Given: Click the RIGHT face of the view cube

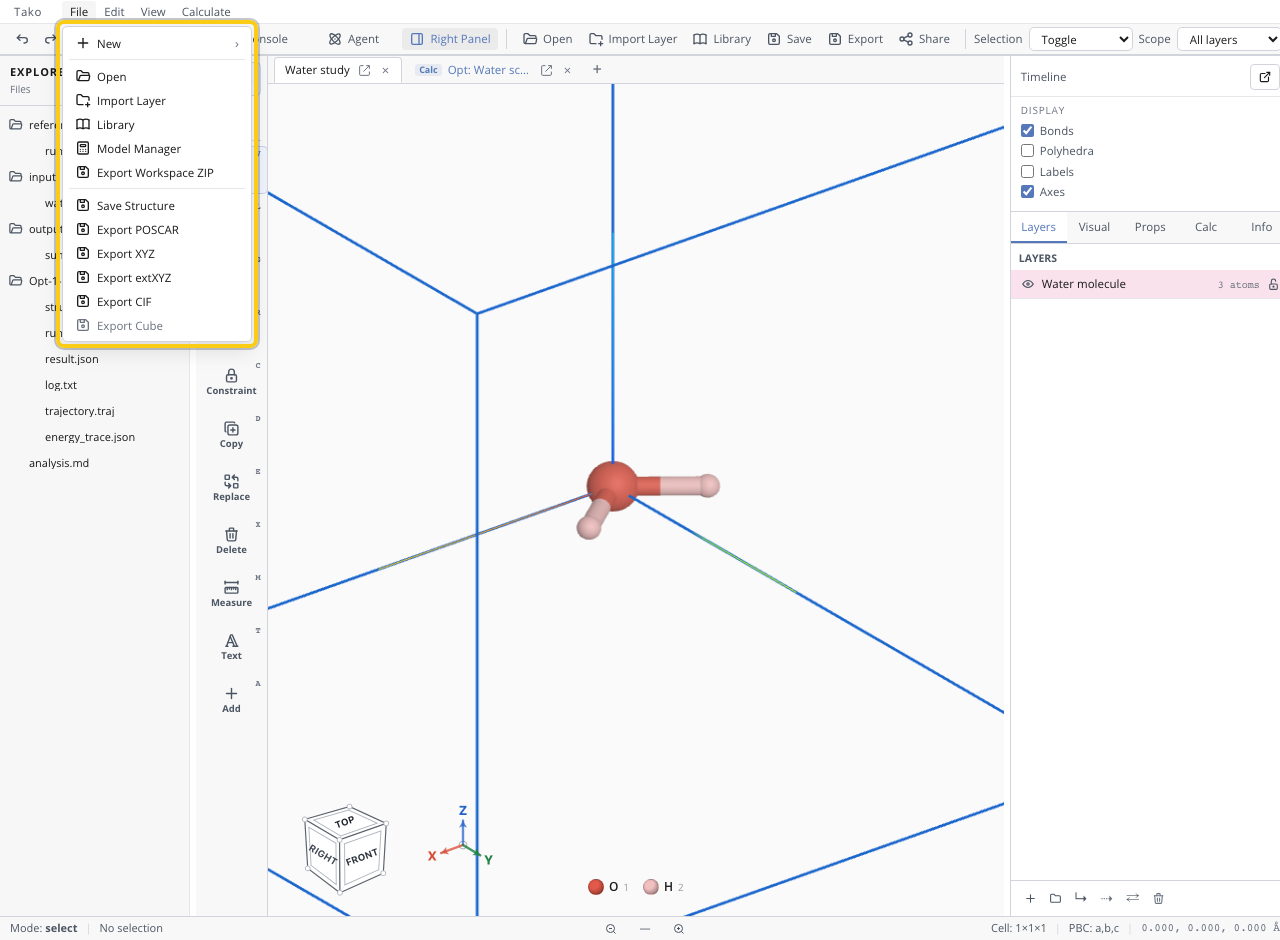Looking at the screenshot, I should pos(322,854).
